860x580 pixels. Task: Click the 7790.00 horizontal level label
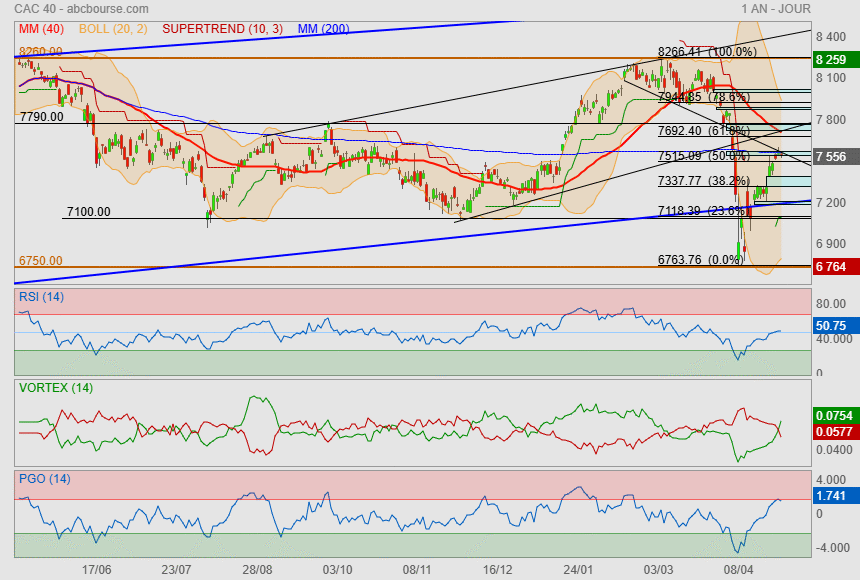pos(42,116)
